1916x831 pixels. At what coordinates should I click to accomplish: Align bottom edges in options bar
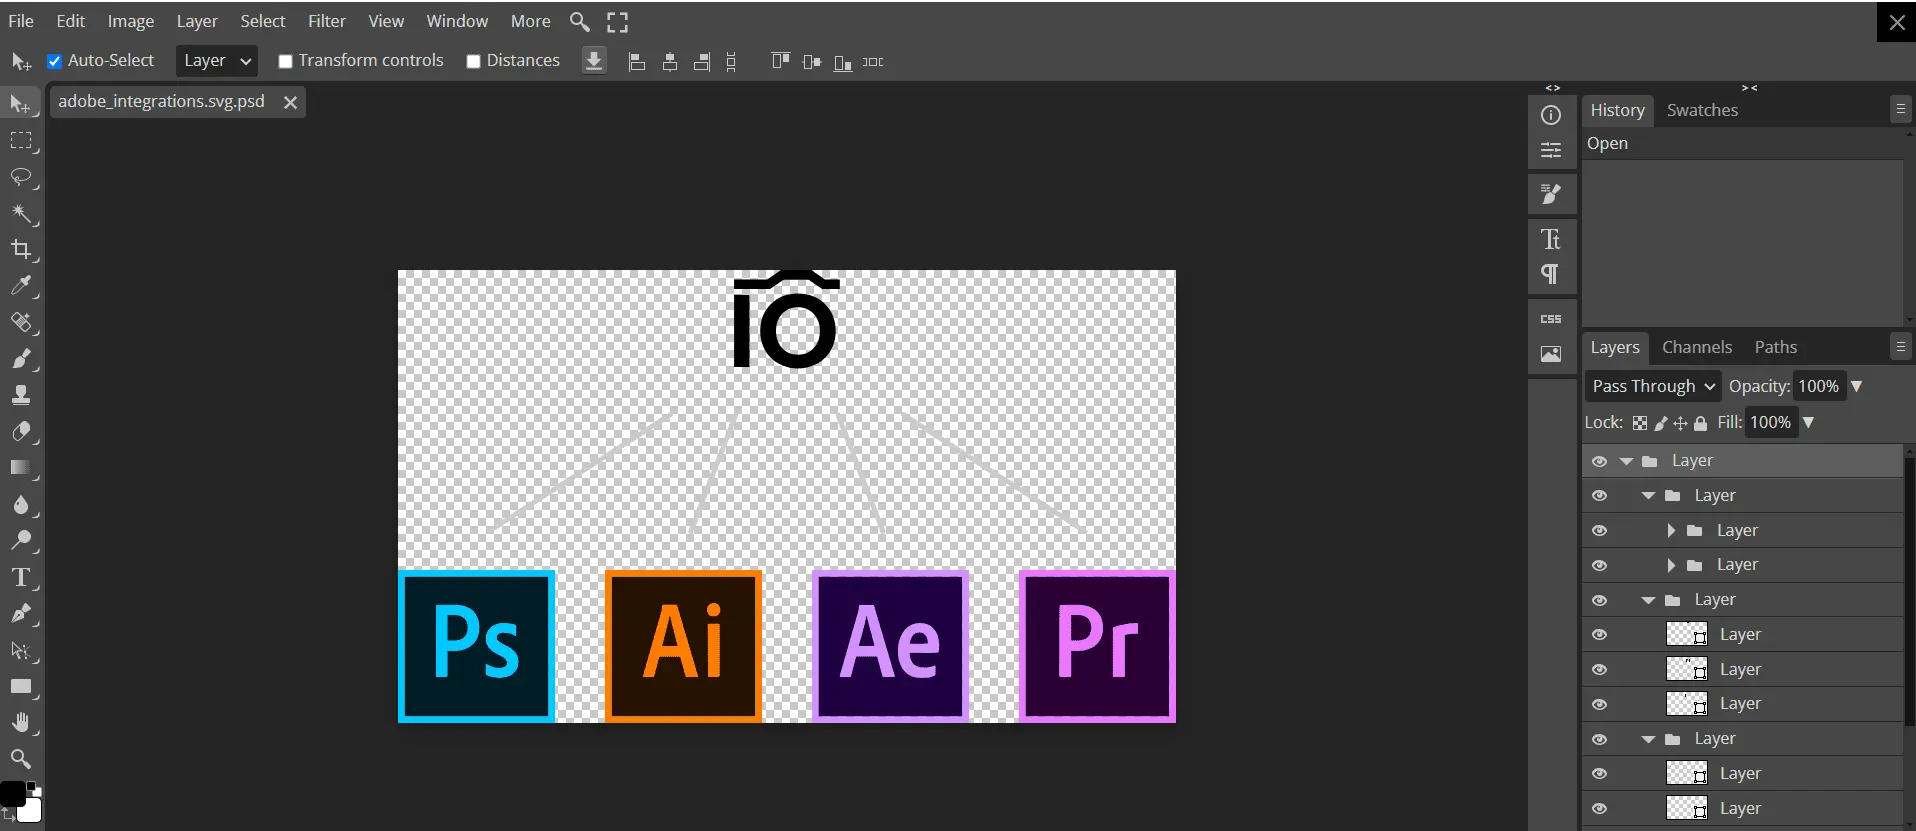[x=843, y=62]
